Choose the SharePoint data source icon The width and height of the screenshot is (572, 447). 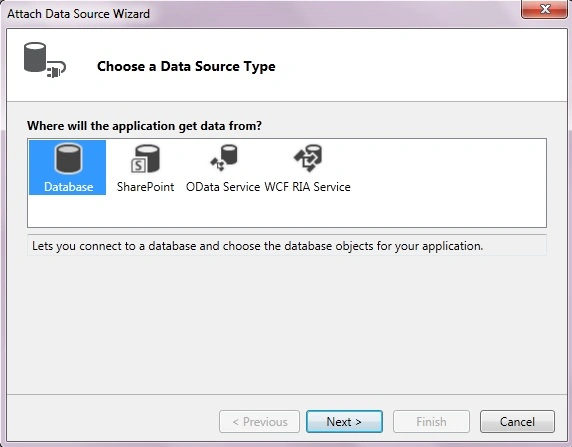pyautogui.click(x=145, y=158)
